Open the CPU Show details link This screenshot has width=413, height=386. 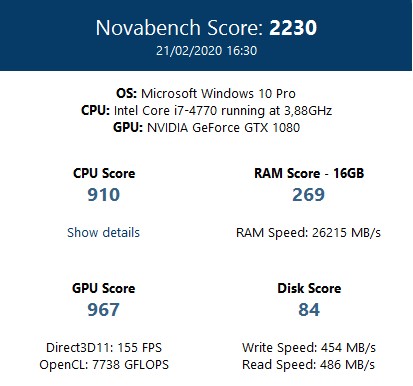[103, 232]
